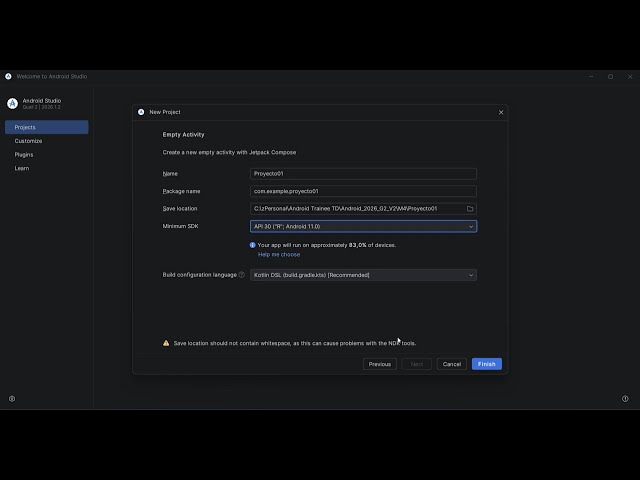The height and width of the screenshot is (480, 640).
Task: Click the Android Studio logo in sidebar
Action: click(x=12, y=104)
